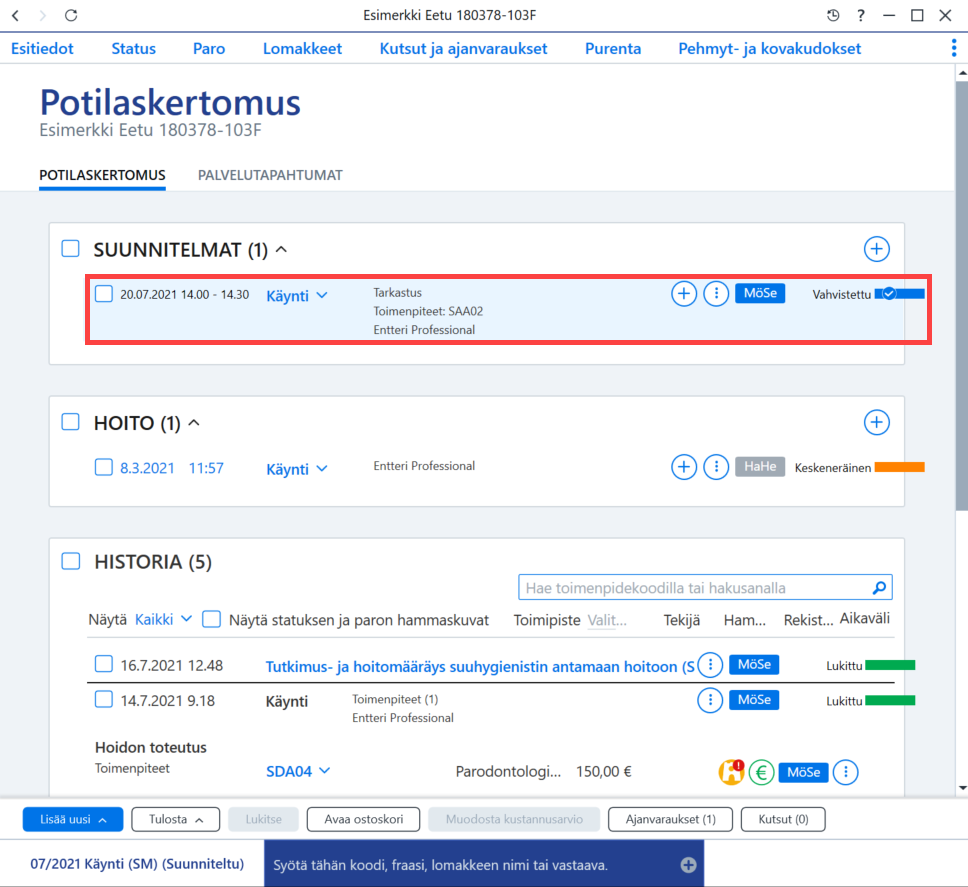Click the orange warning icon on the SDA04 row
968x887 pixels.
pyautogui.click(x=731, y=772)
